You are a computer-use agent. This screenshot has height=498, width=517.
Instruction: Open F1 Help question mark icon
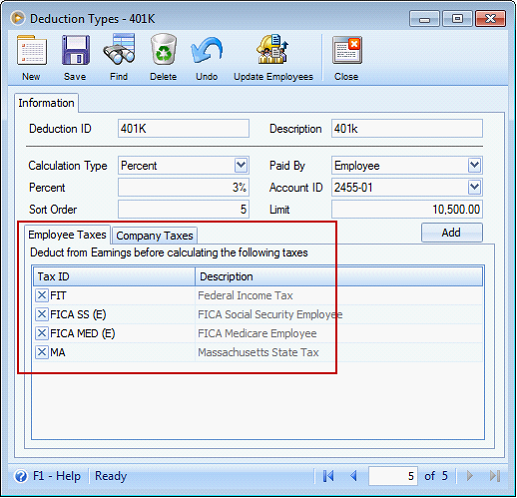click(x=21, y=476)
